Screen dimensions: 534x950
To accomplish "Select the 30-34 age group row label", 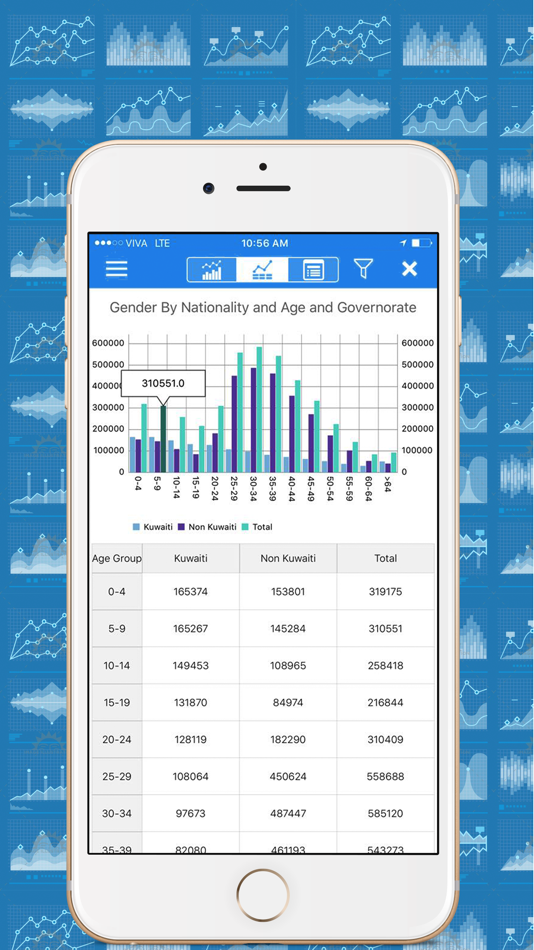I will click(117, 813).
